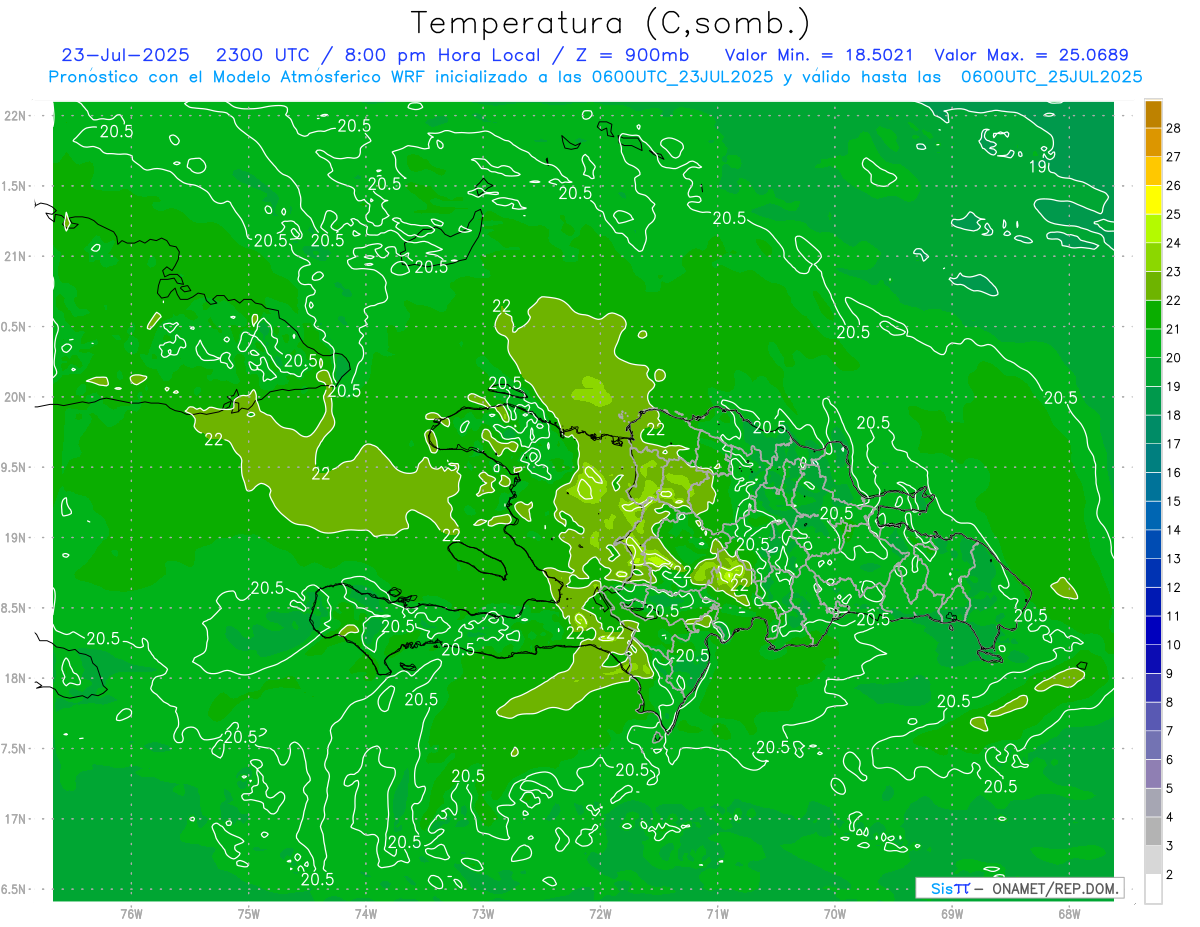Click the yellow legend color between 25 and 26

1153,200
